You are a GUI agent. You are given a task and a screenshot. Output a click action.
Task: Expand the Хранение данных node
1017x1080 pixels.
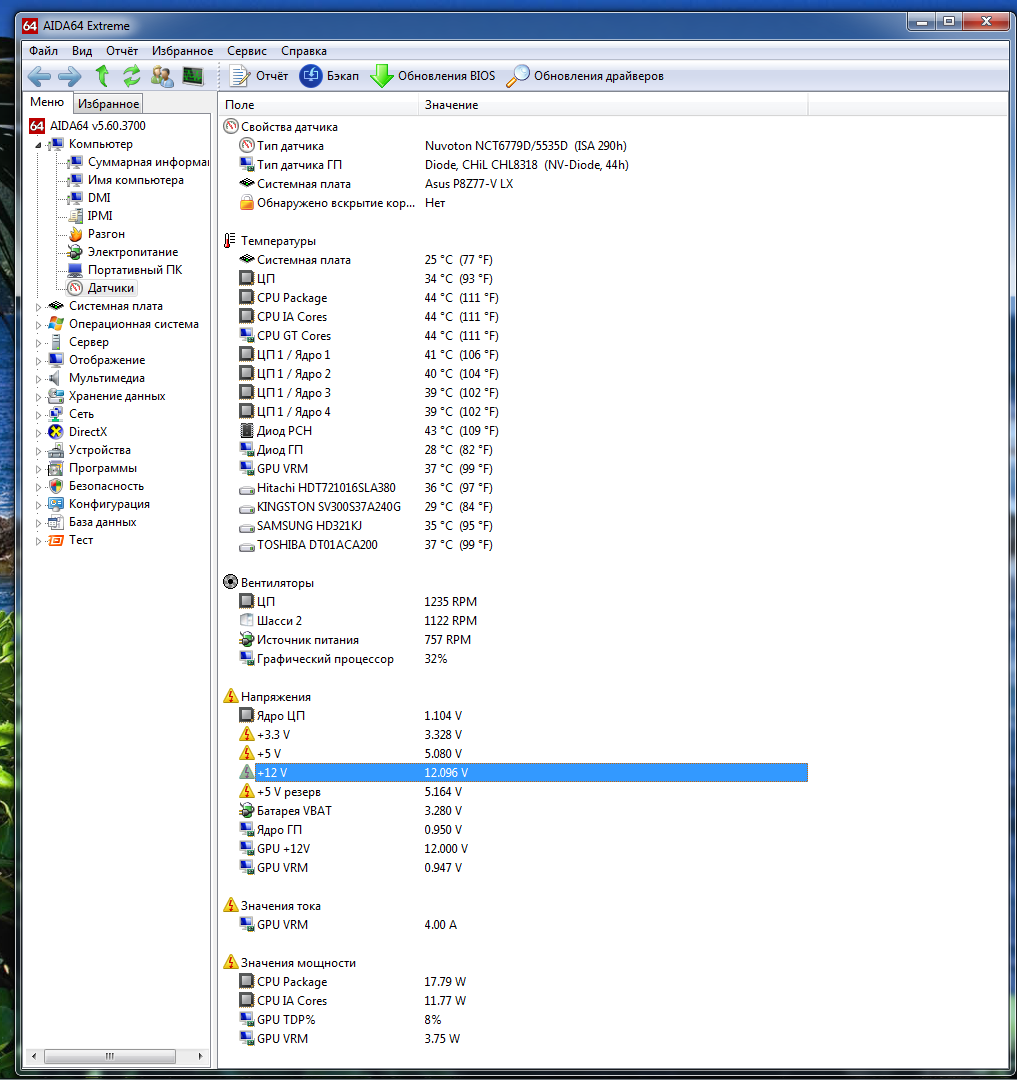(39, 397)
